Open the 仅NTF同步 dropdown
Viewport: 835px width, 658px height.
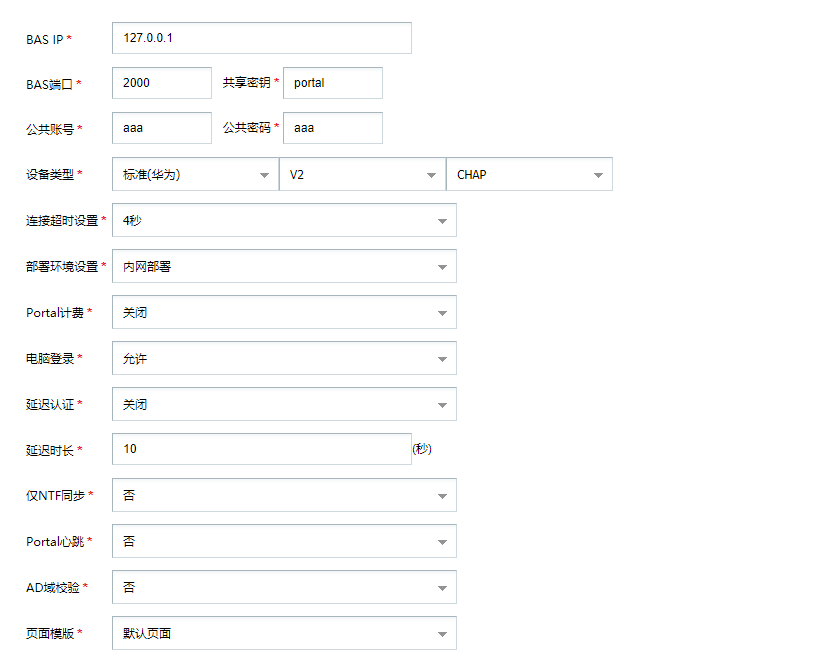(x=284, y=495)
